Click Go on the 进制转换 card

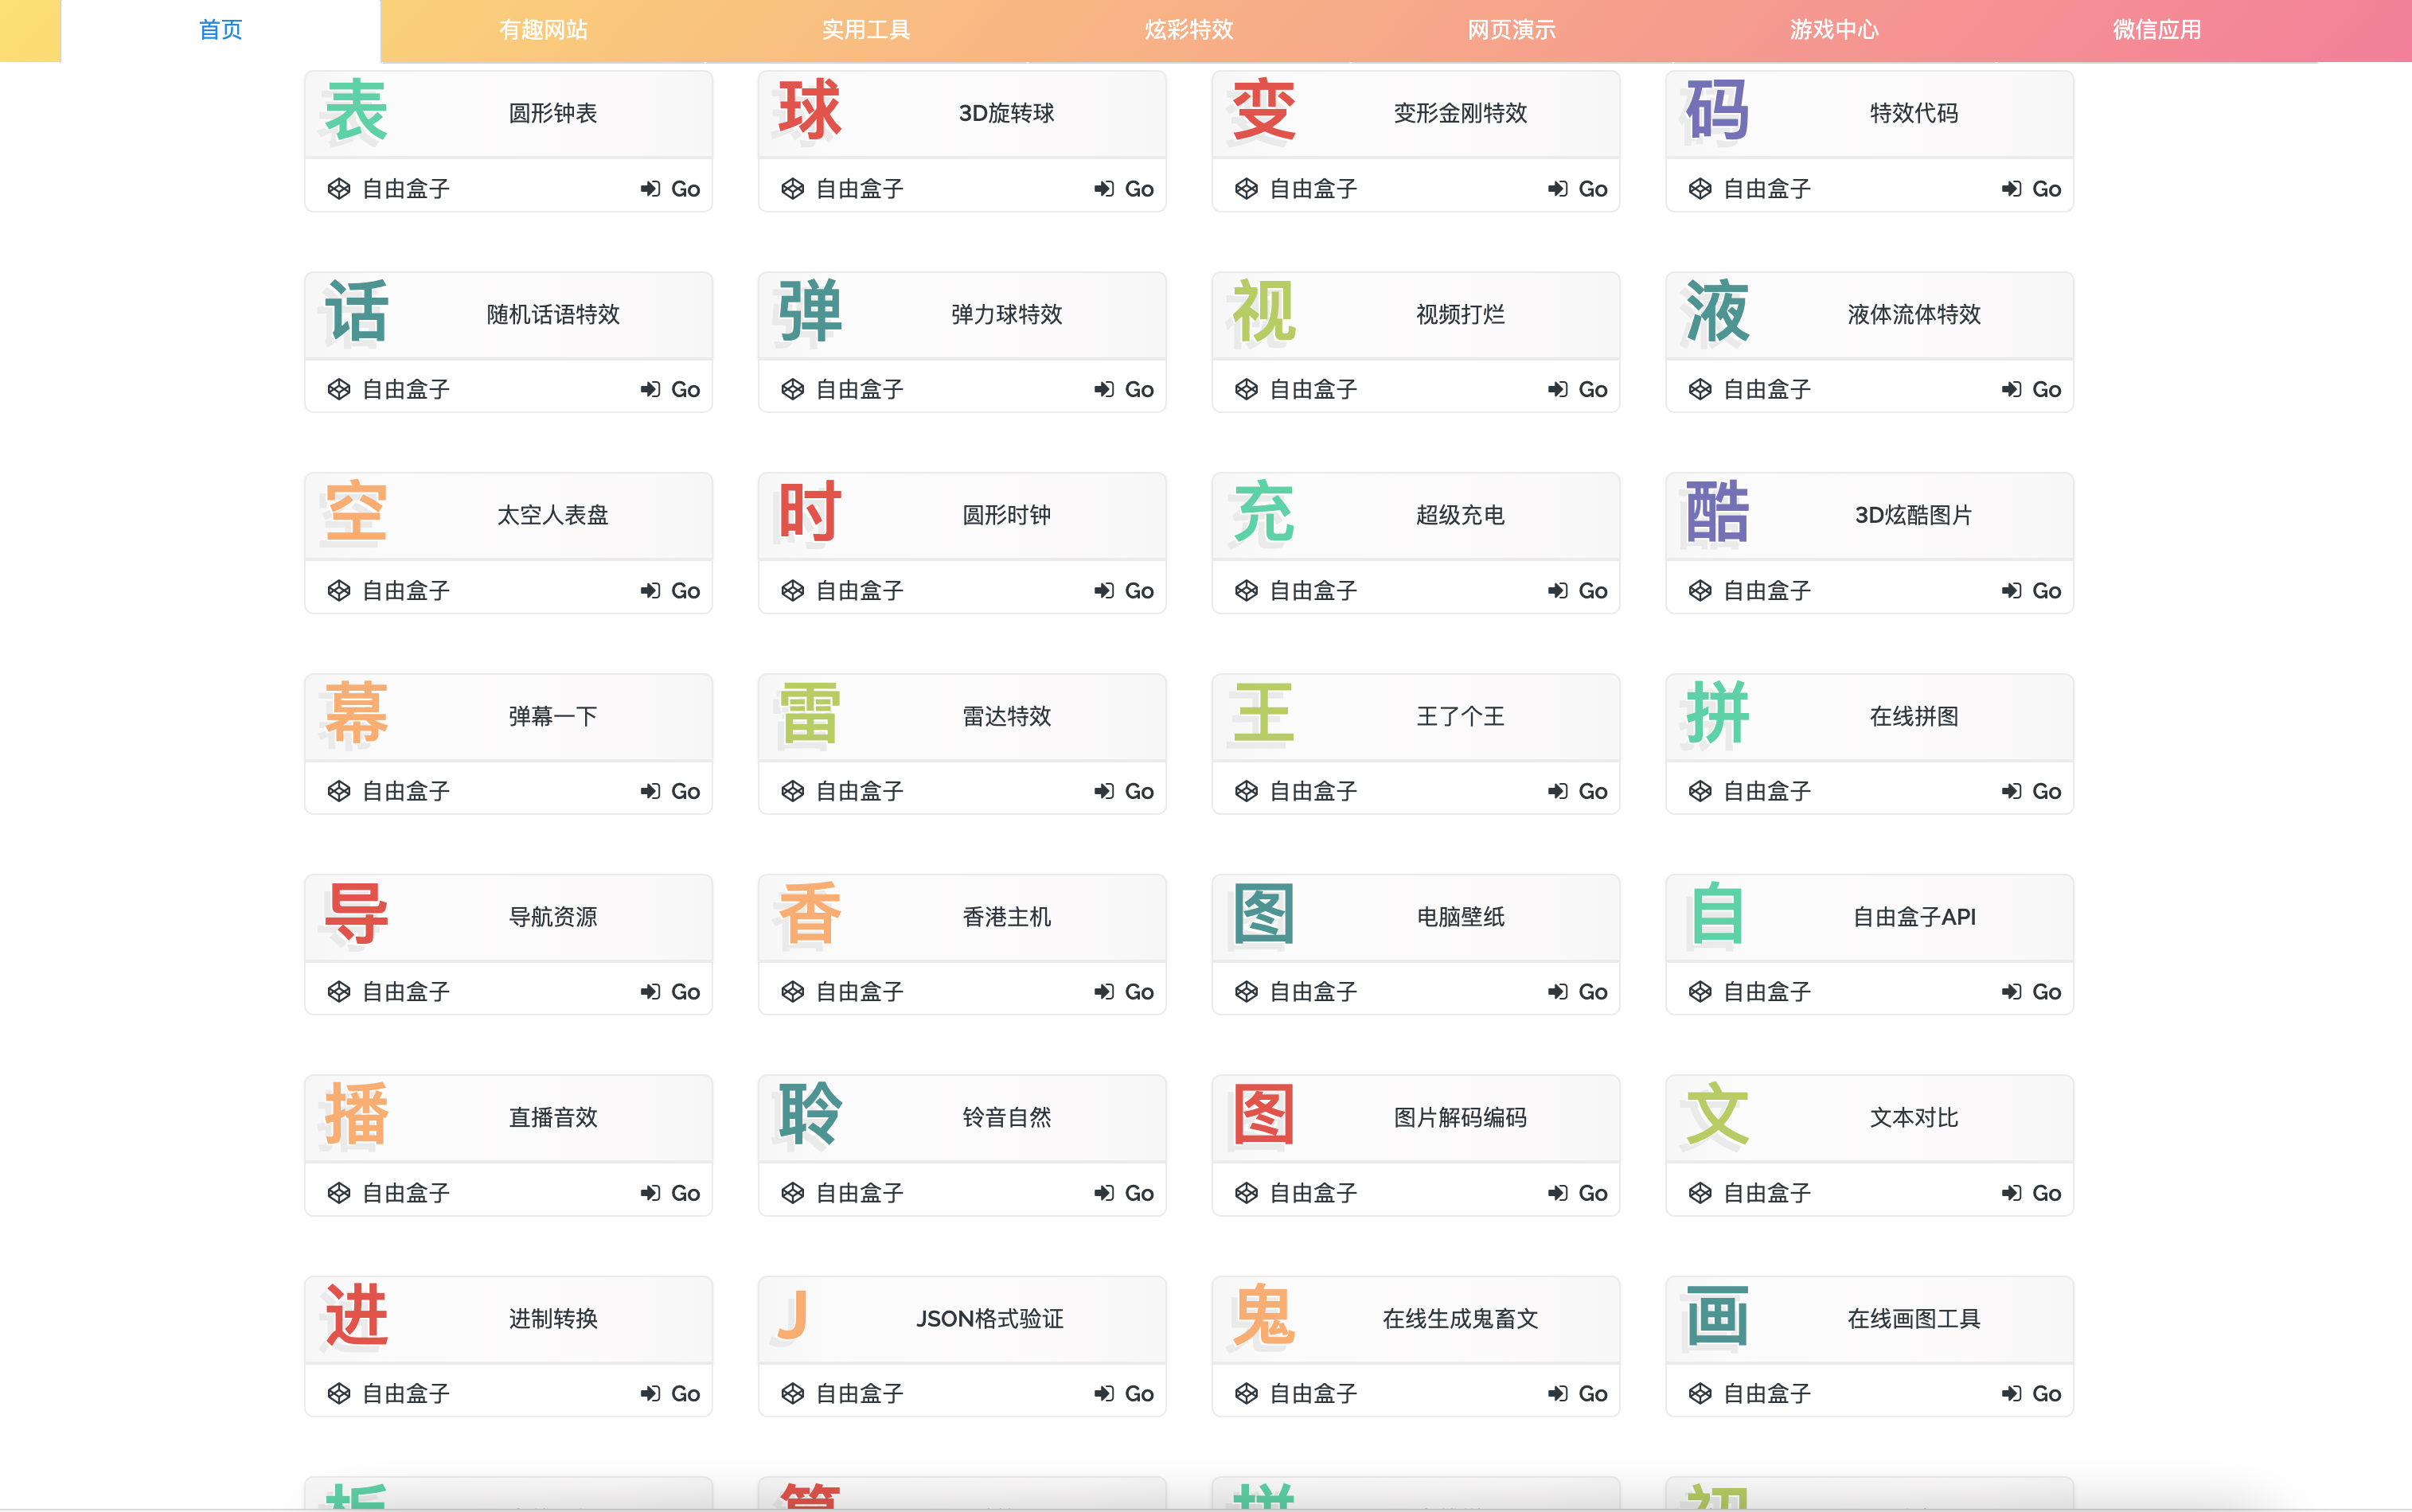pyautogui.click(x=670, y=1394)
